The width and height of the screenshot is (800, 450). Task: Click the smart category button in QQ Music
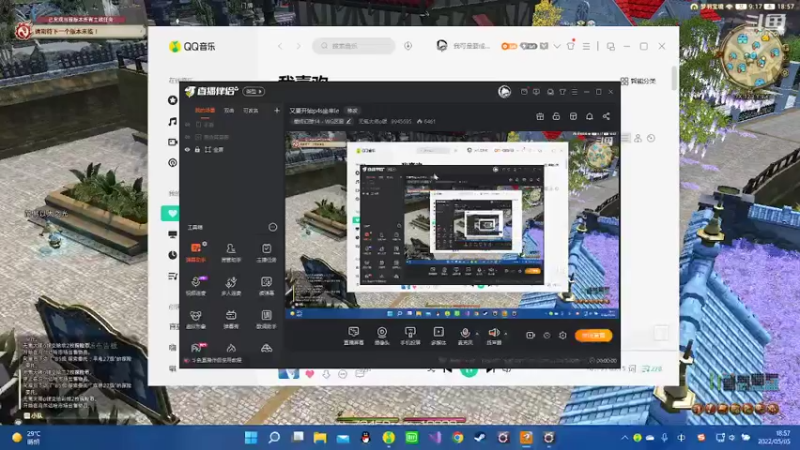click(x=638, y=81)
